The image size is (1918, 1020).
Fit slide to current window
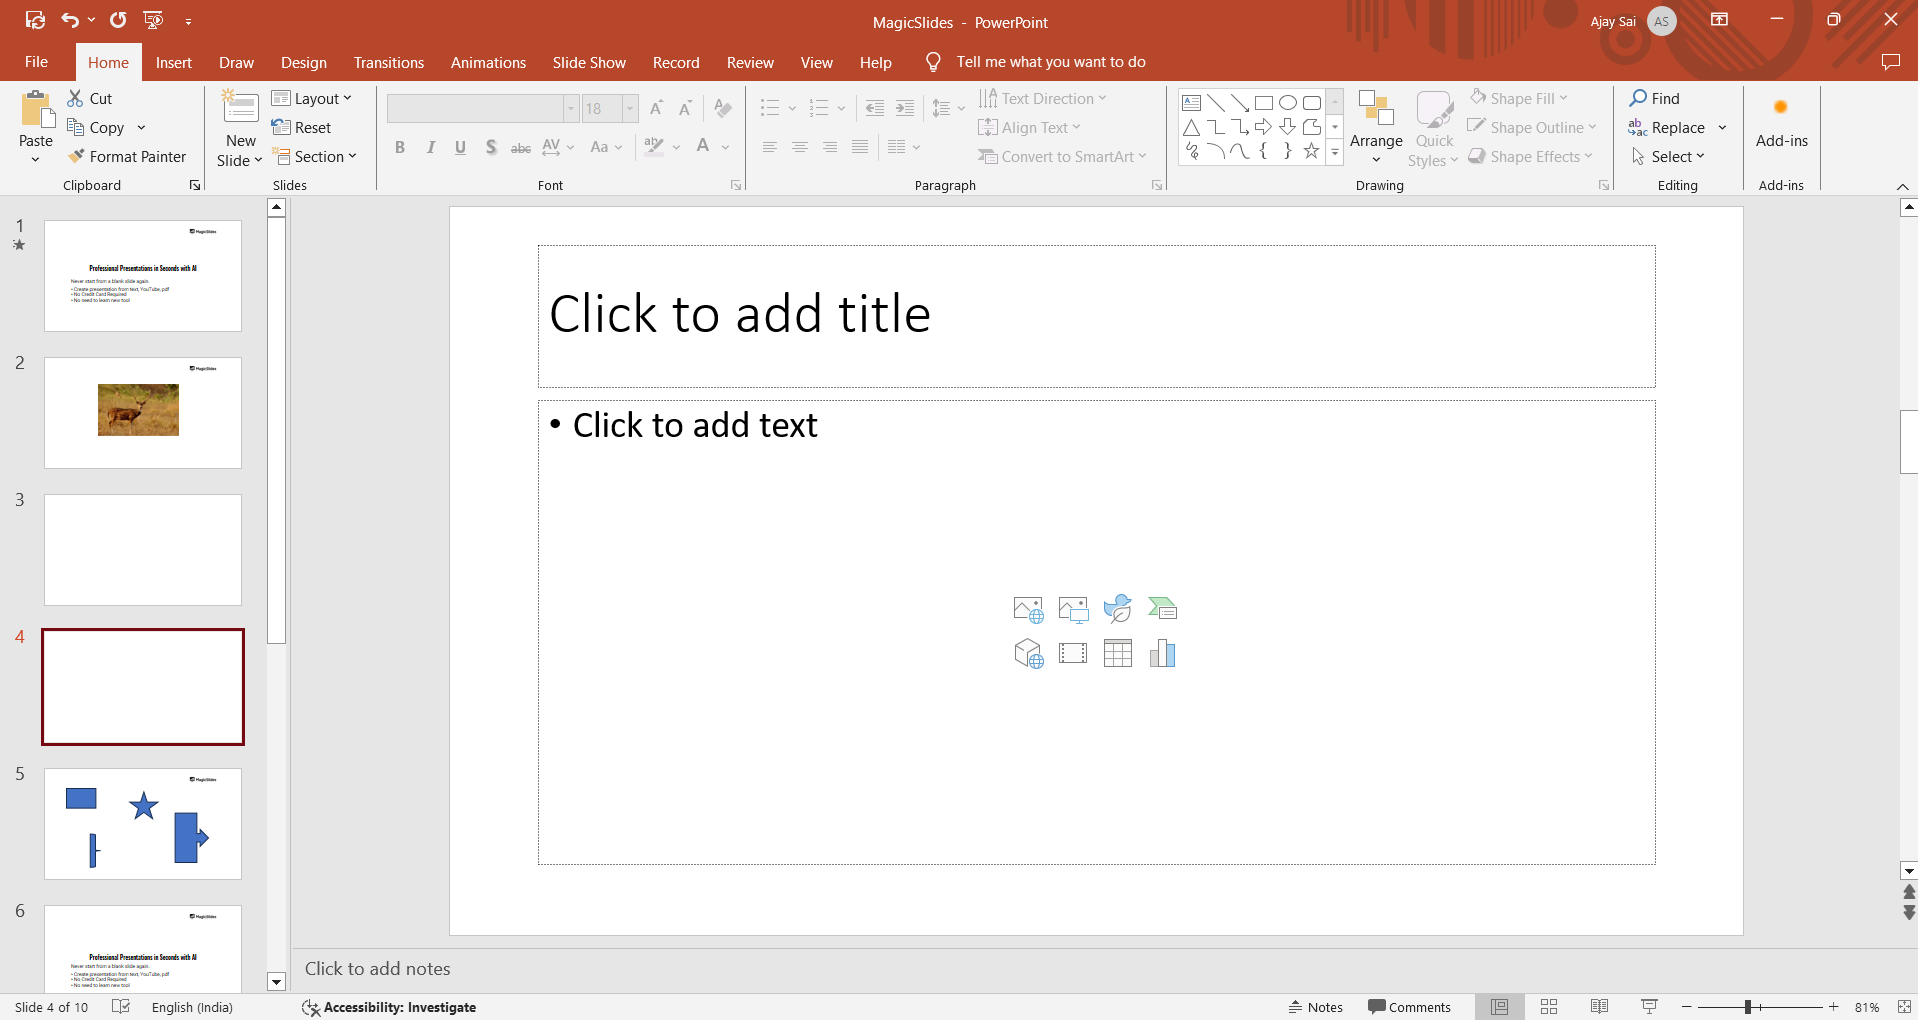[x=1904, y=1007]
